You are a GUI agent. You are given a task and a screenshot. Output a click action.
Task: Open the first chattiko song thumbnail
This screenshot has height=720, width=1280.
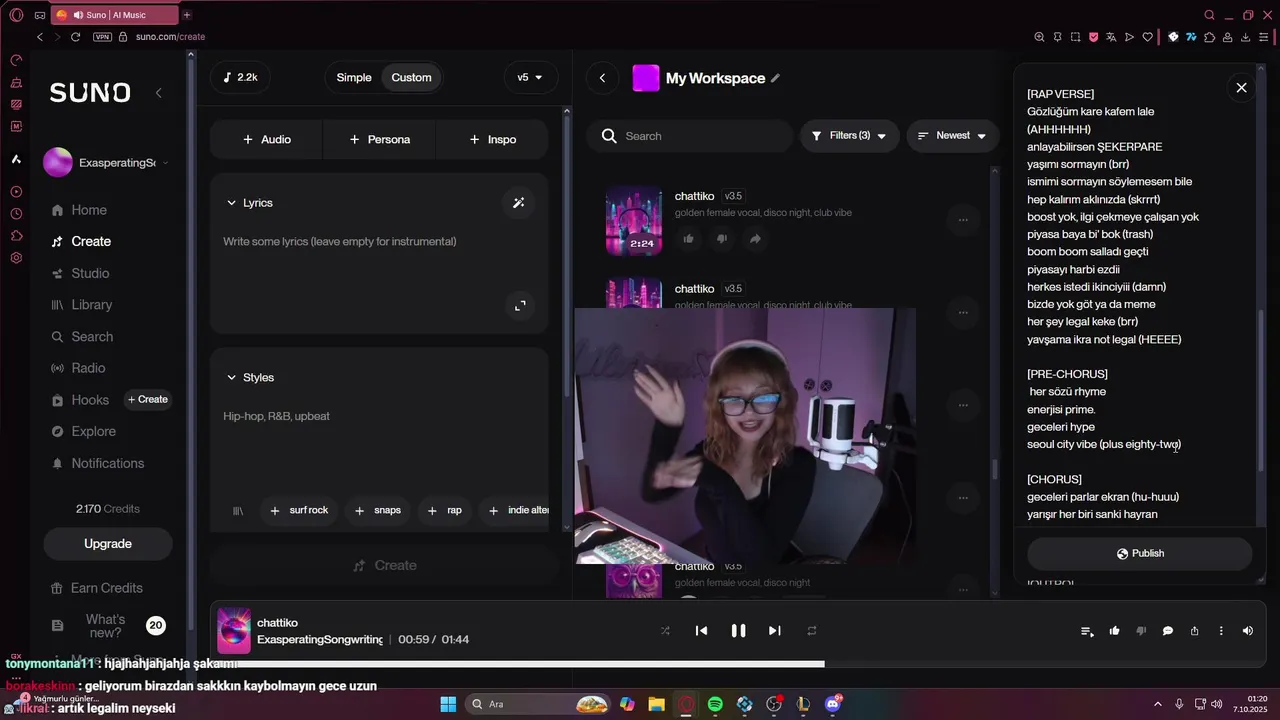coord(634,220)
